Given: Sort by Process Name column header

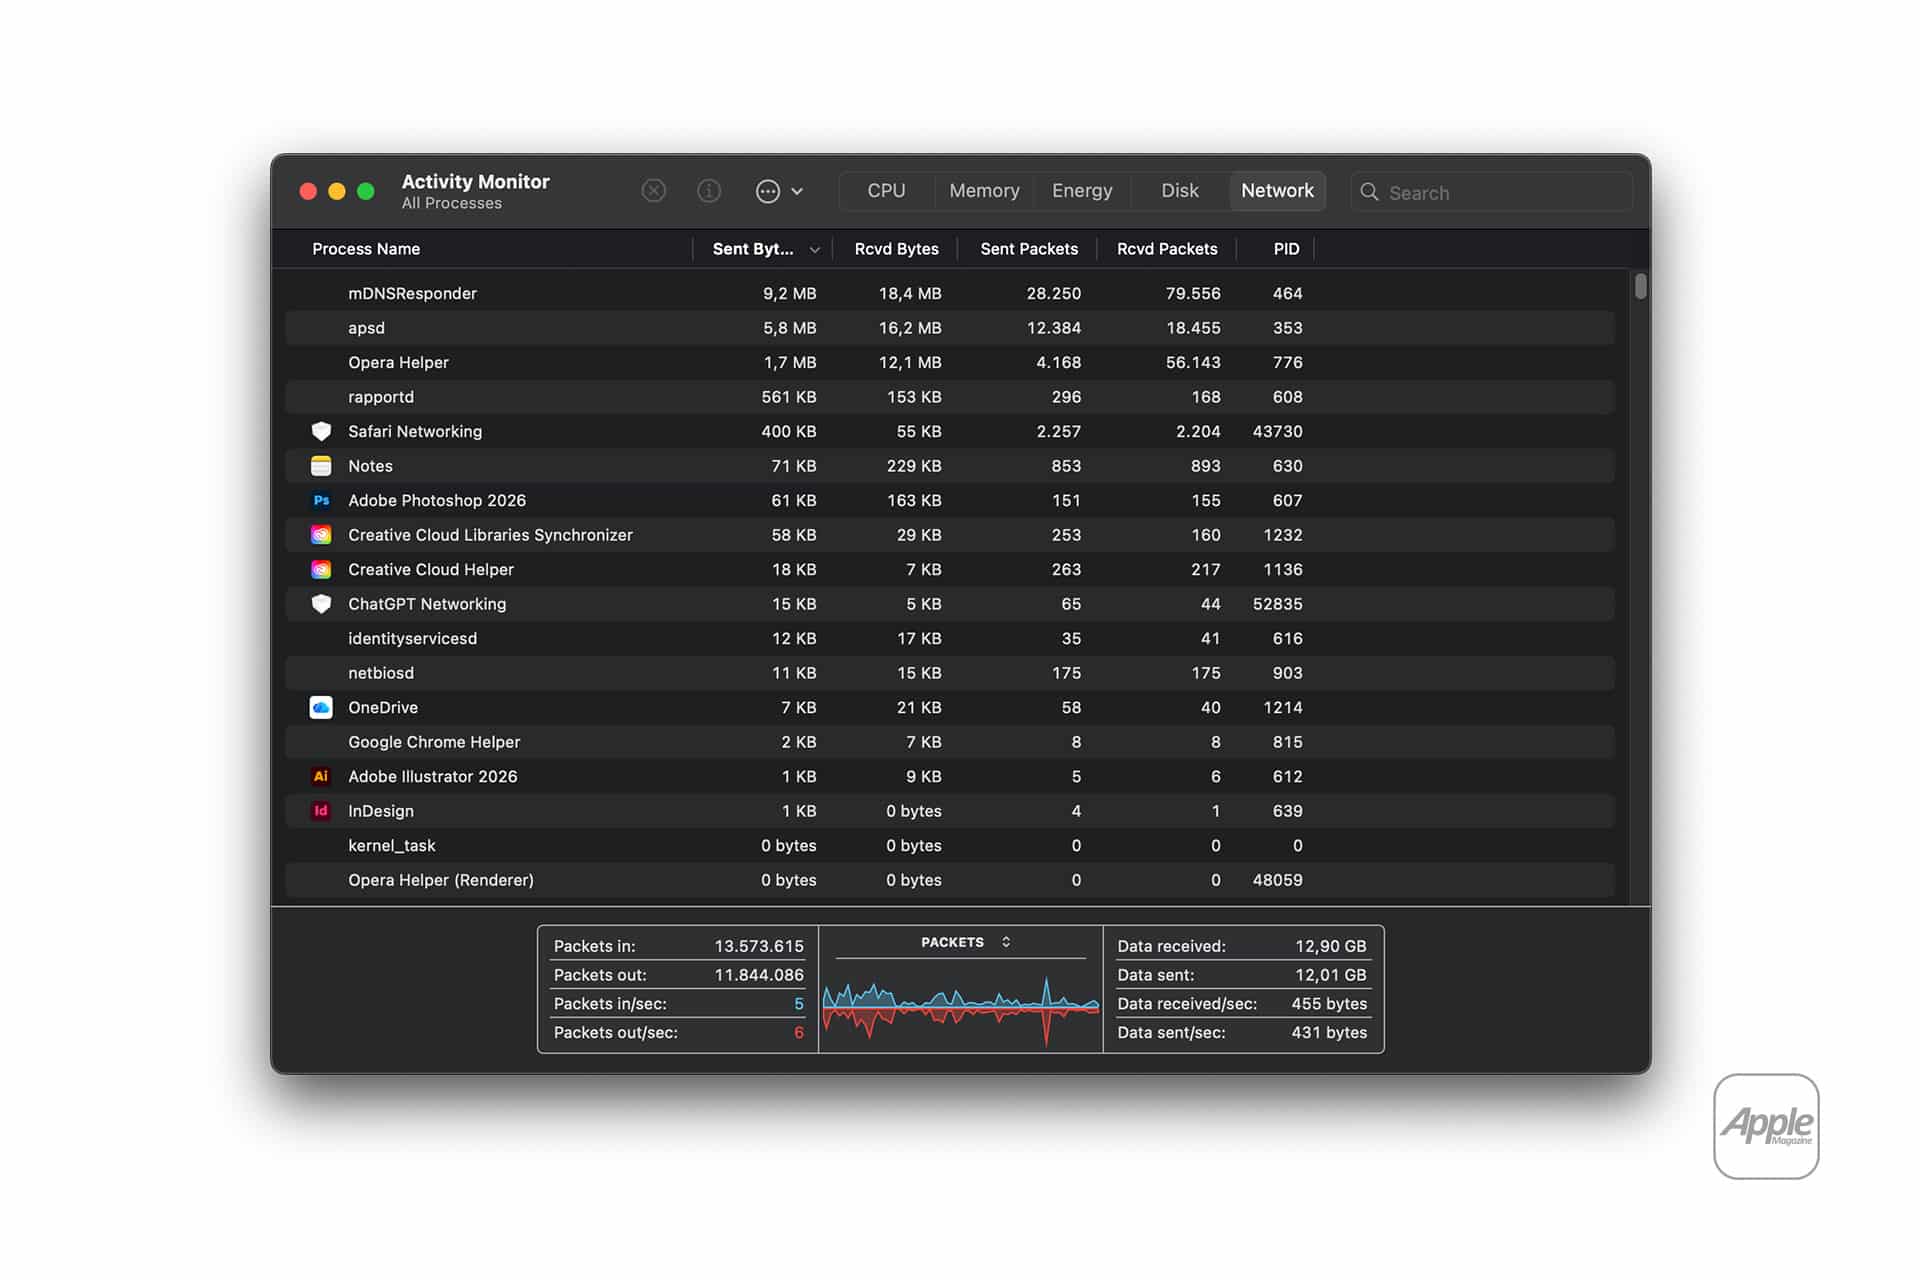Looking at the screenshot, I should pos(366,249).
